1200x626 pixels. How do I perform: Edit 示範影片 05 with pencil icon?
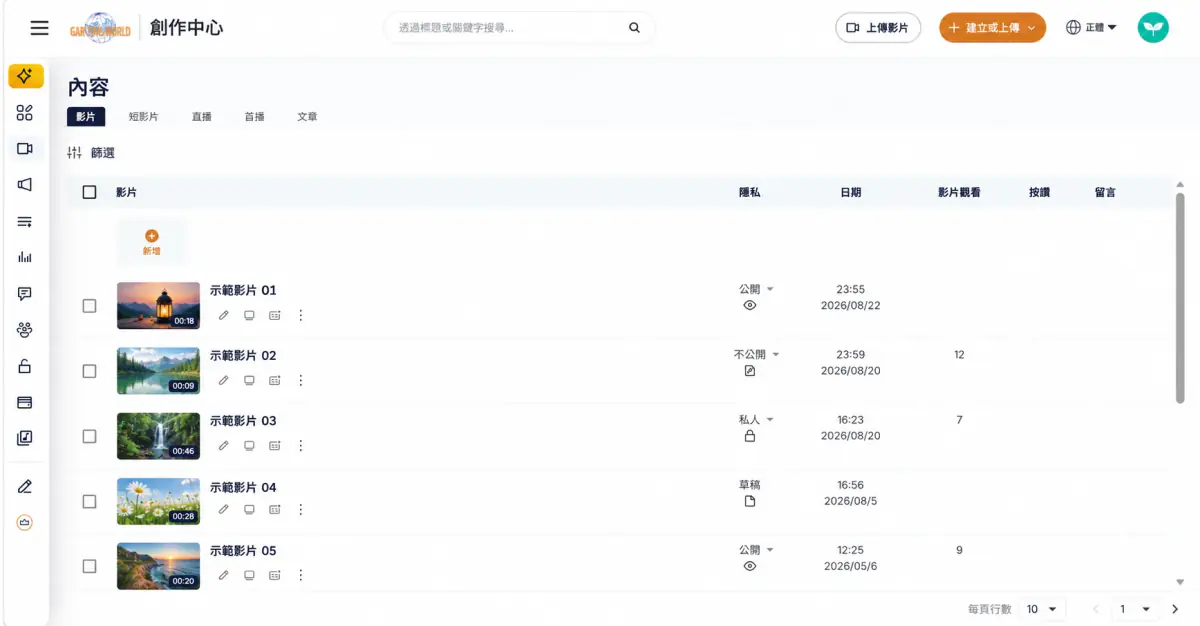pyautogui.click(x=224, y=575)
